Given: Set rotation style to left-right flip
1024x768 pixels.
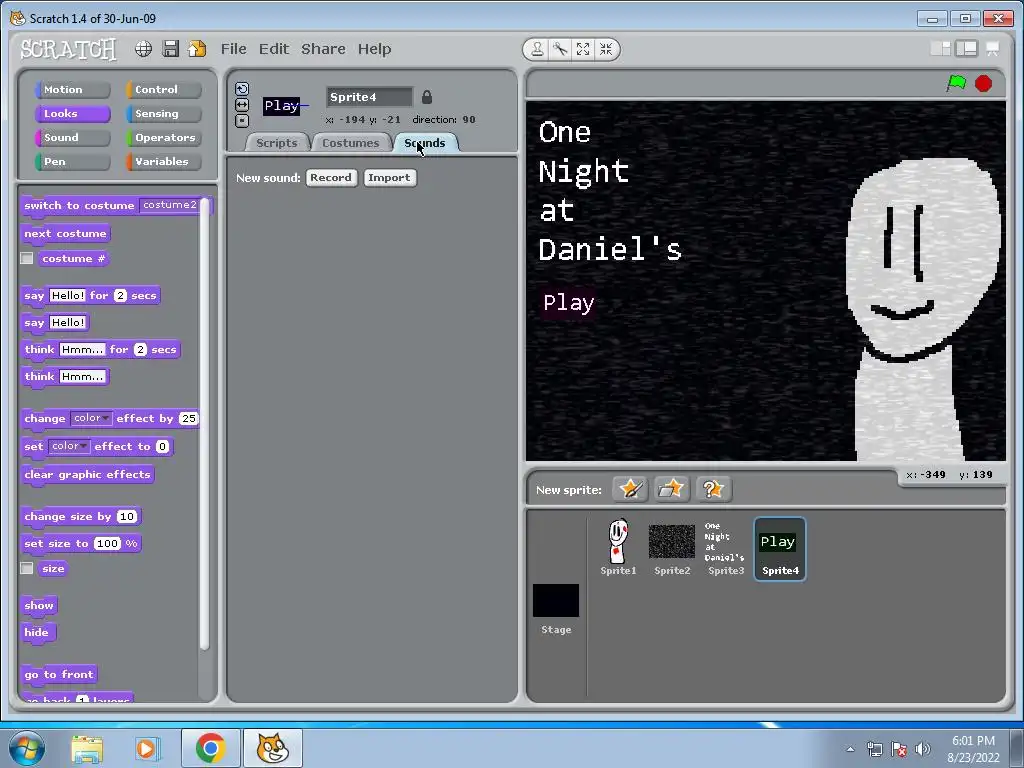Looking at the screenshot, I should (242, 104).
